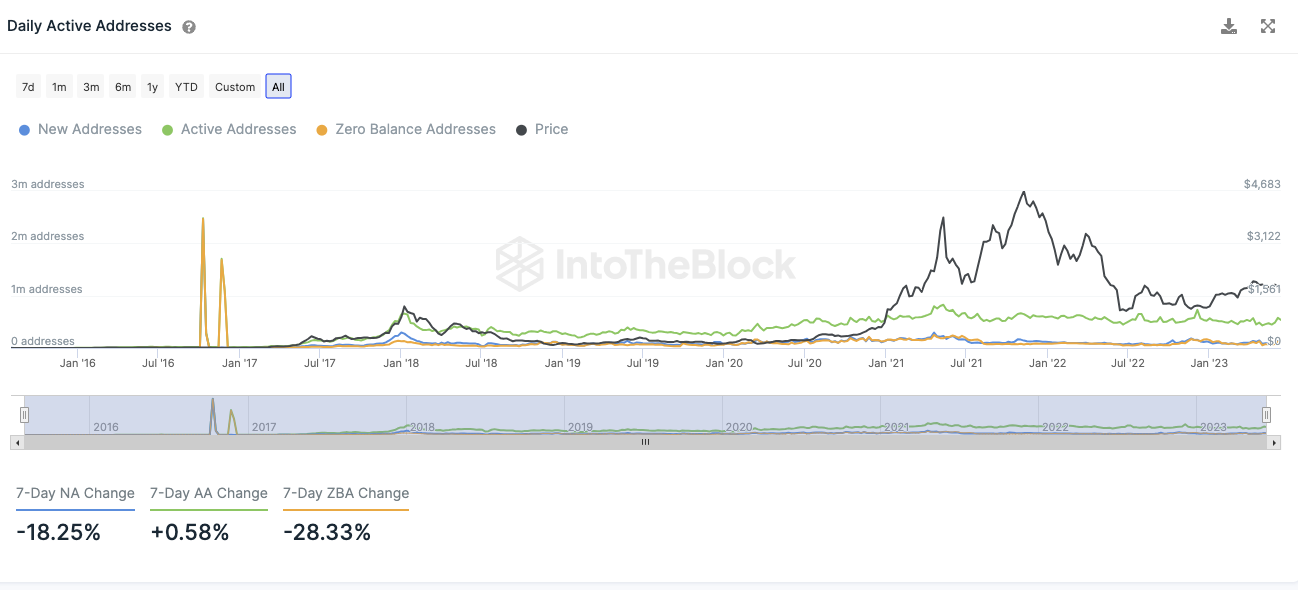This screenshot has width=1298, height=590.
Task: Select the 1y time range
Action: pos(152,87)
